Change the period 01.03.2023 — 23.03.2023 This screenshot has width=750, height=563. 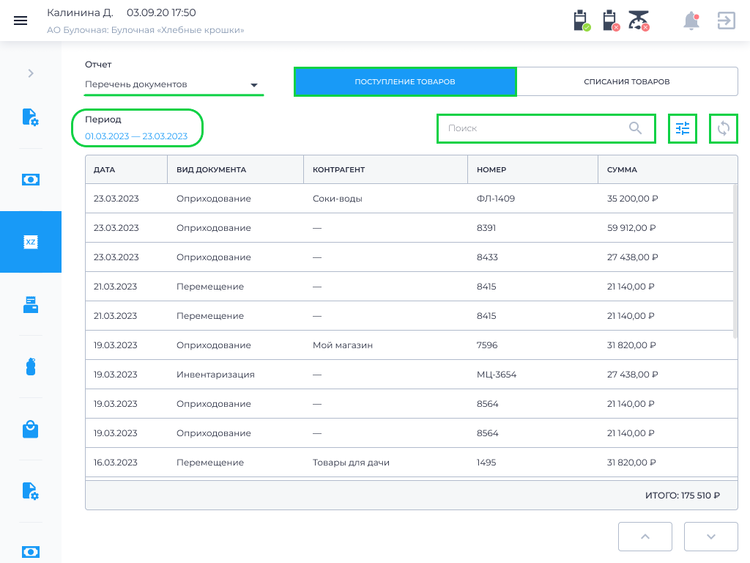[136, 136]
